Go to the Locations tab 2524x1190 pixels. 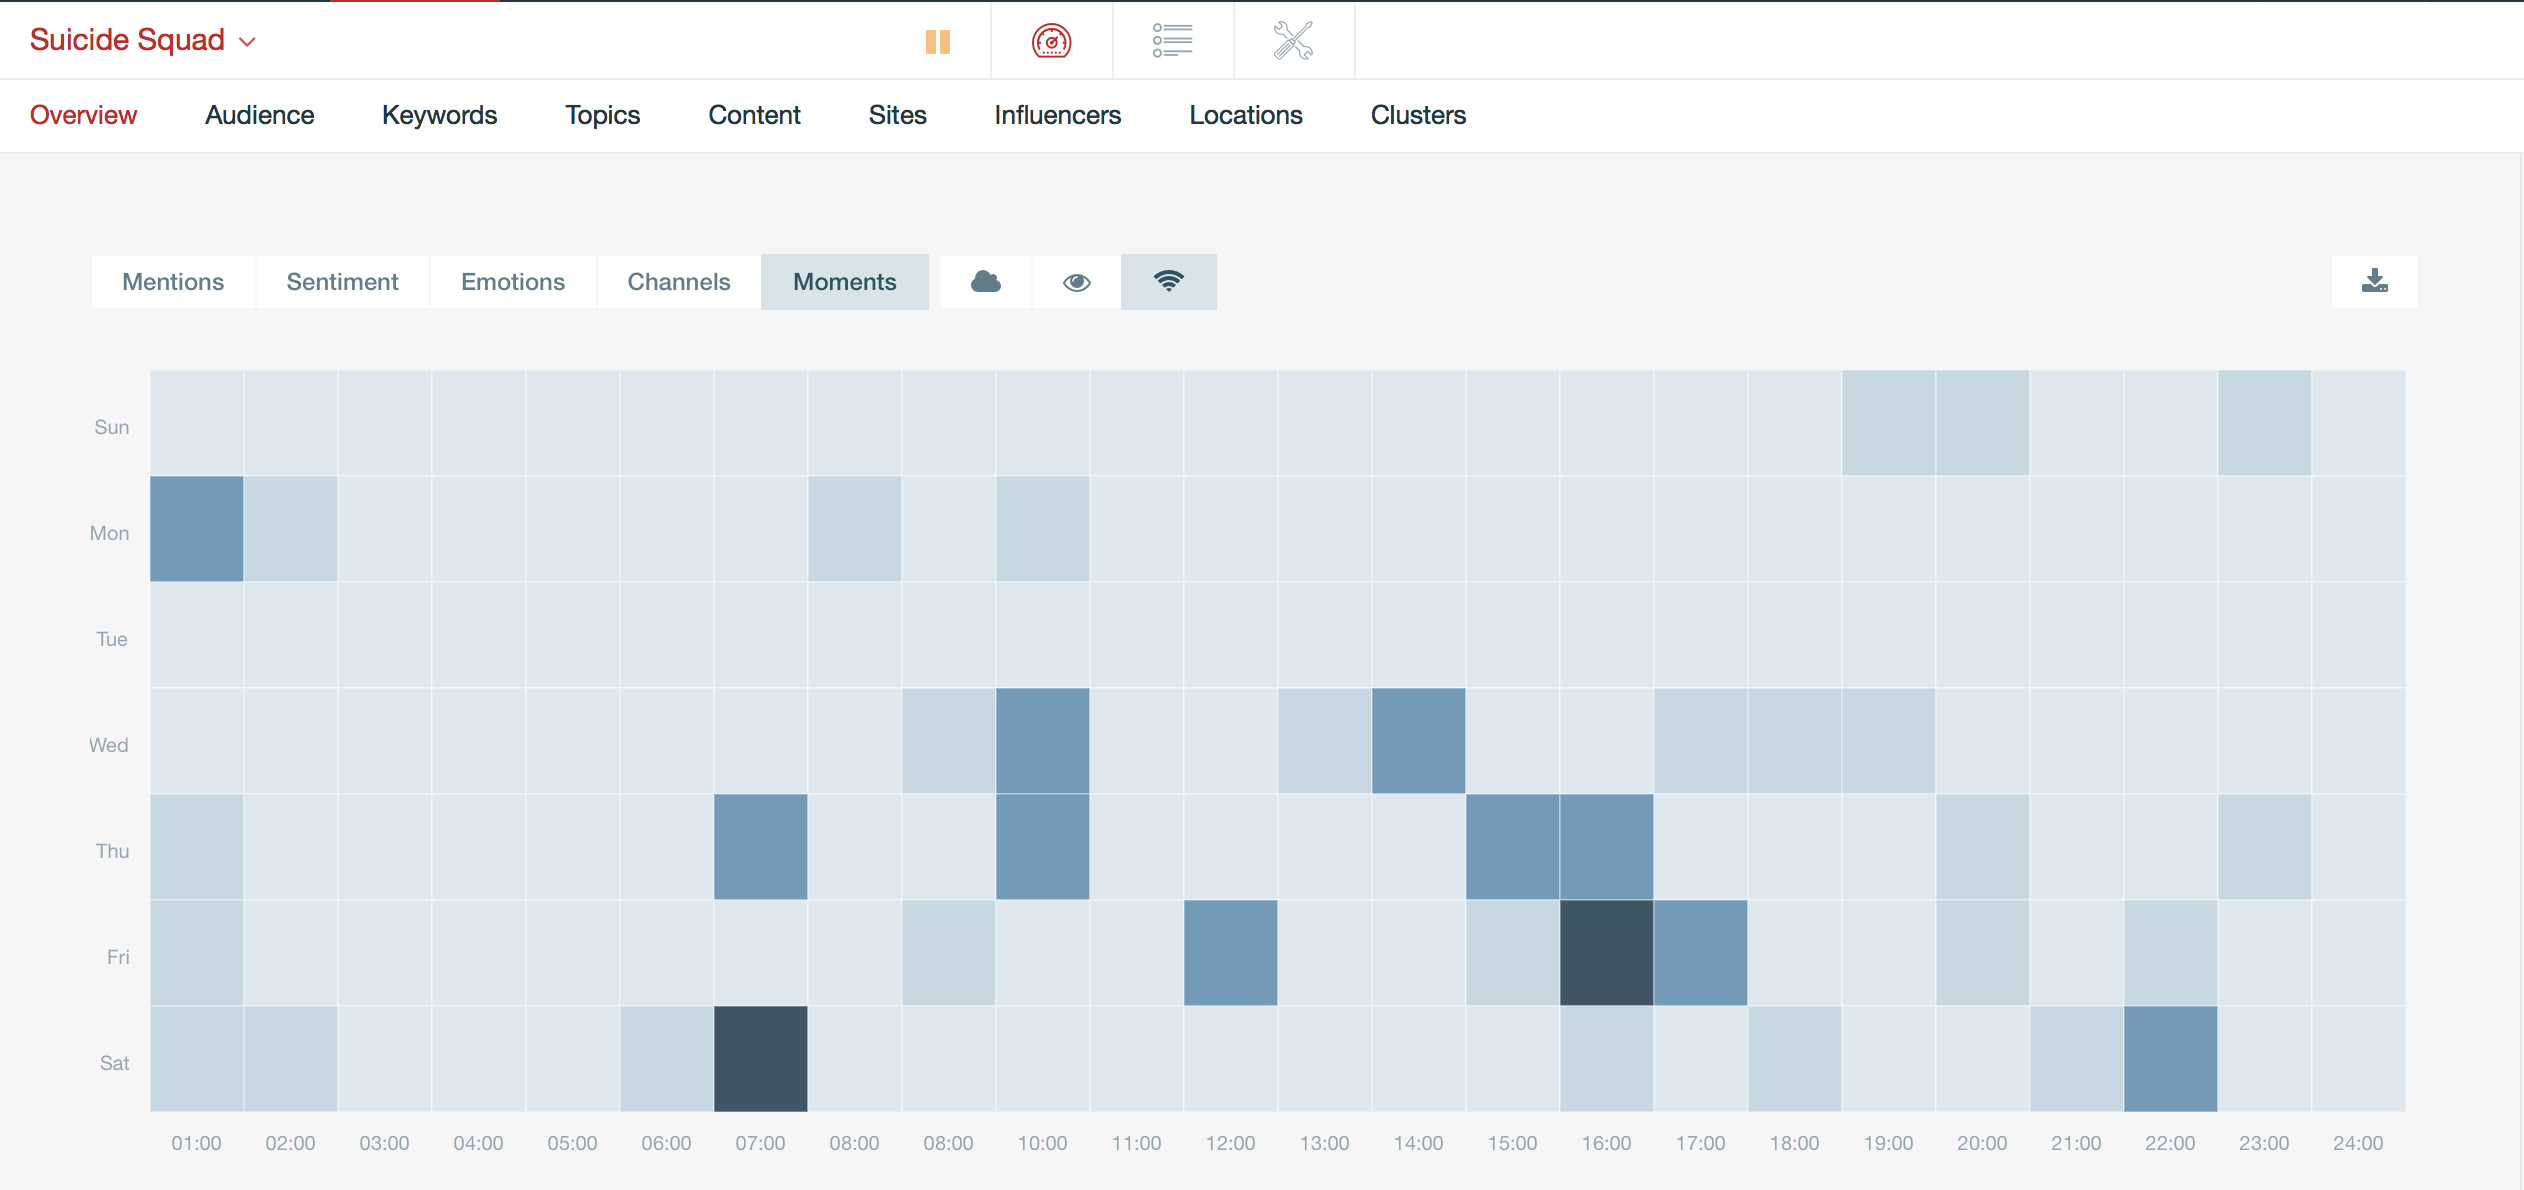click(1245, 115)
